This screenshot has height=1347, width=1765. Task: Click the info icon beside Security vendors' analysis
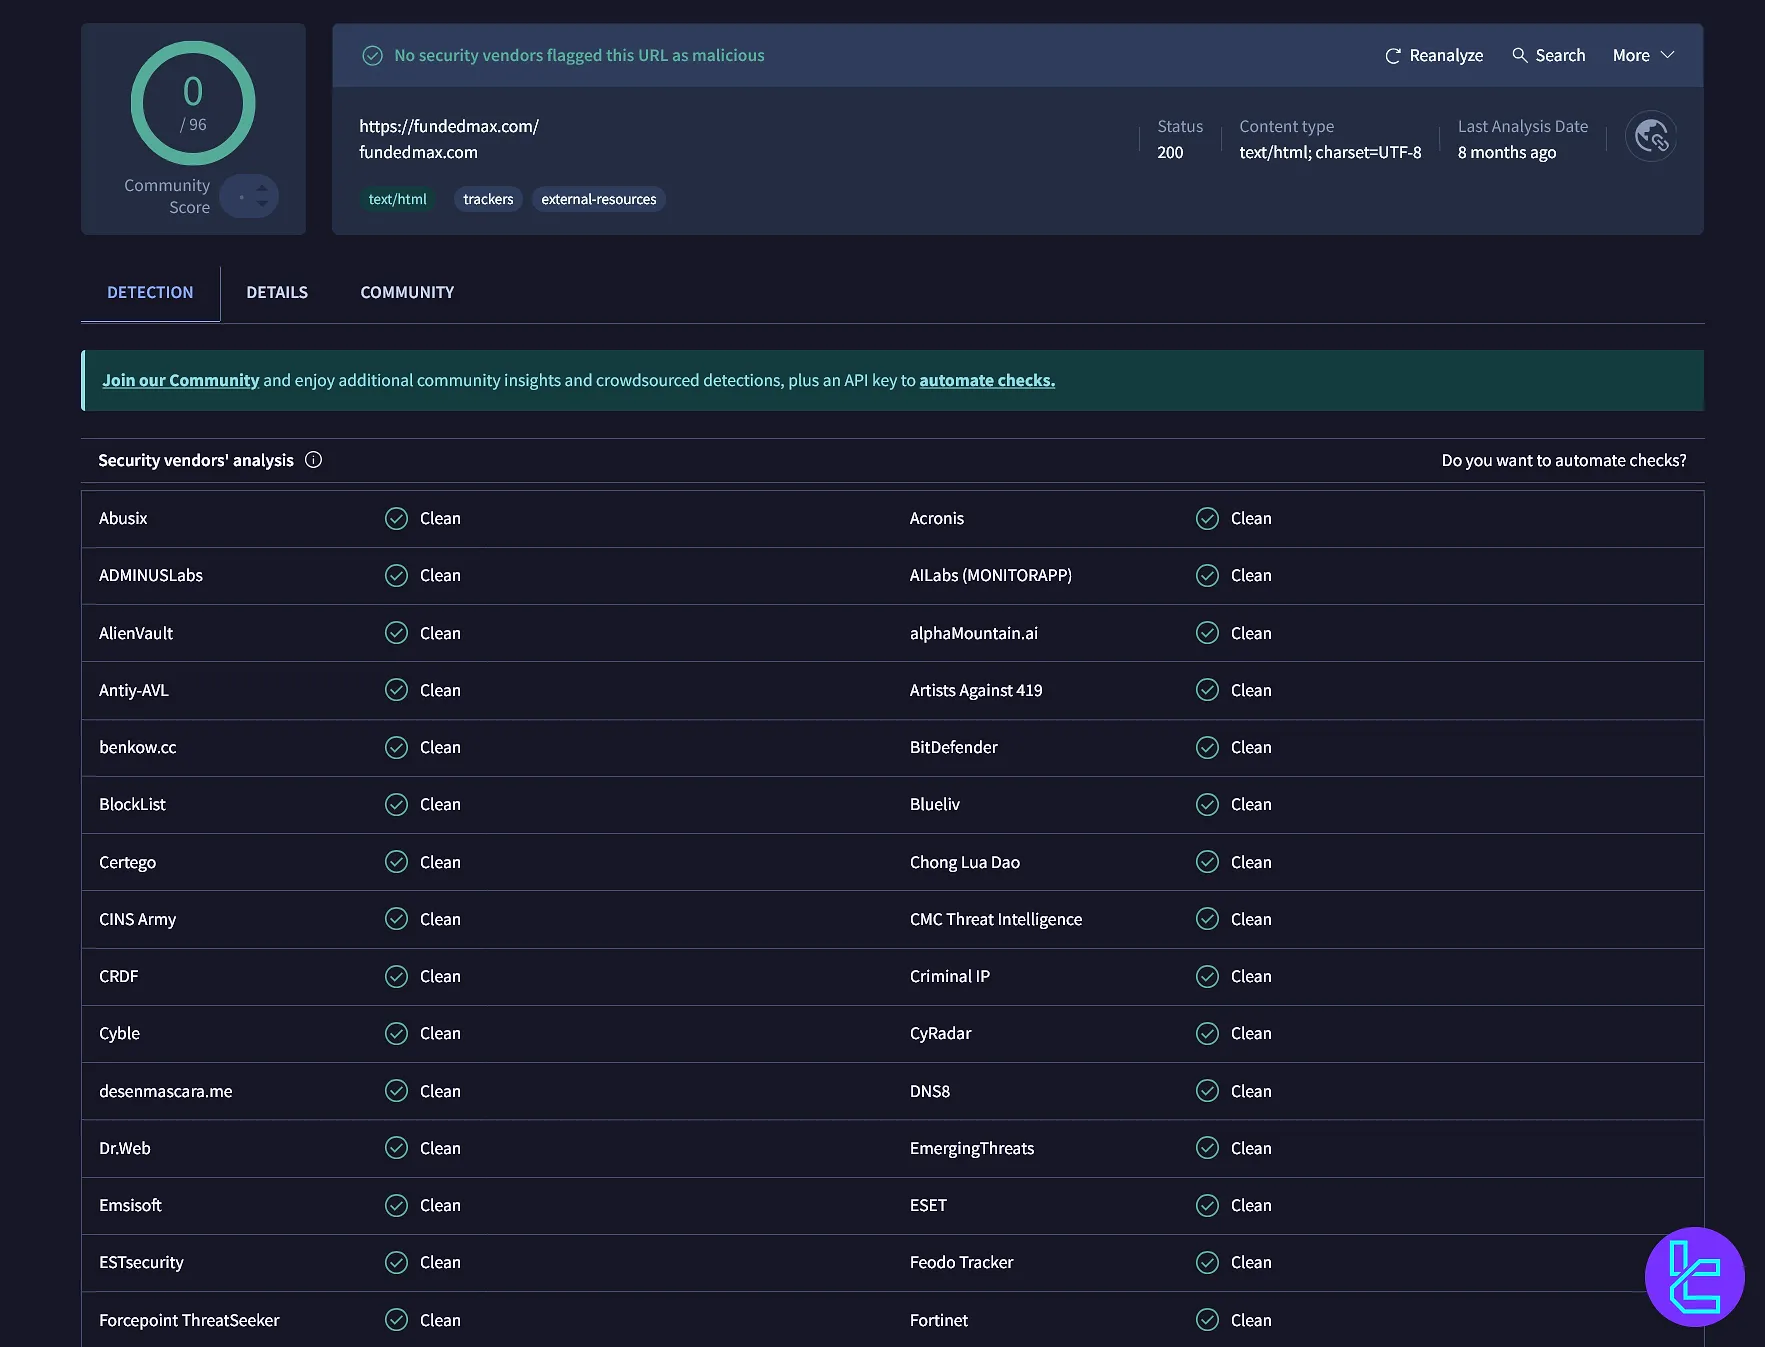coord(313,460)
